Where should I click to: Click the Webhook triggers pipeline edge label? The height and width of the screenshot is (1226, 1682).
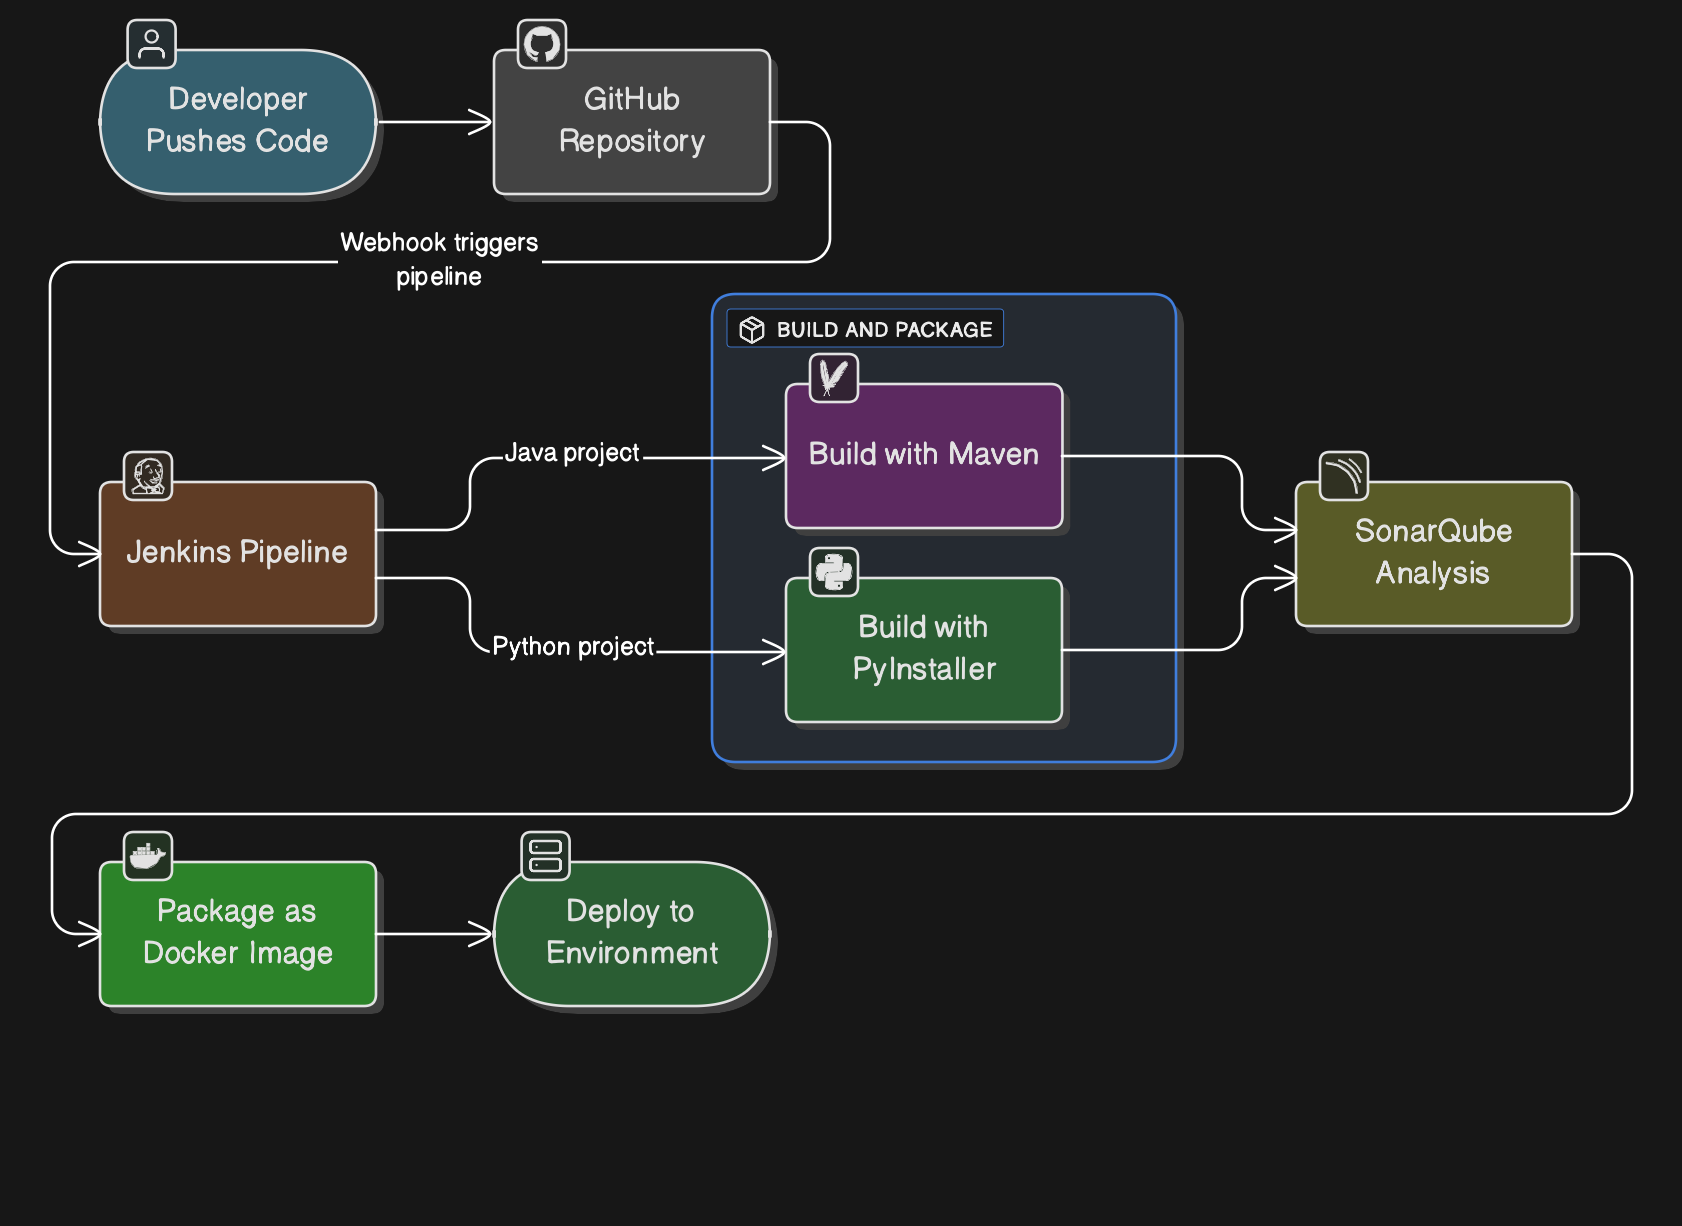coord(439,259)
